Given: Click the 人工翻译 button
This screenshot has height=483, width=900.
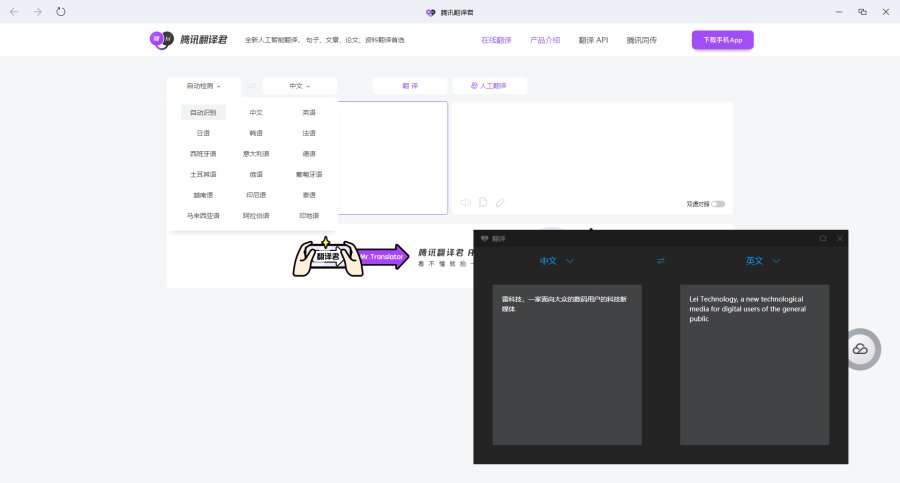Looking at the screenshot, I should (490, 86).
